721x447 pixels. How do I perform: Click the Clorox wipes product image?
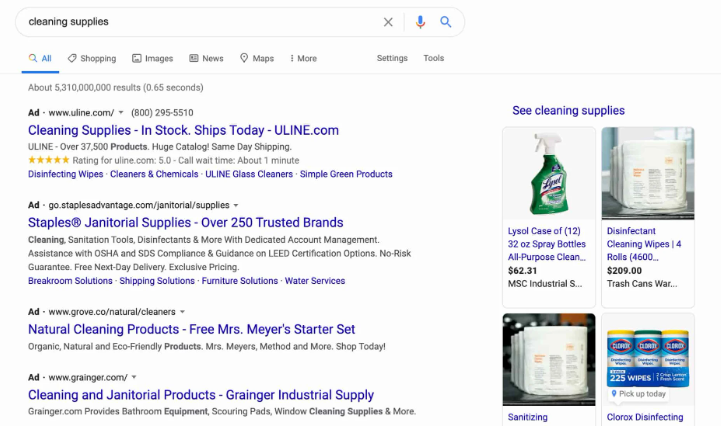click(641, 362)
